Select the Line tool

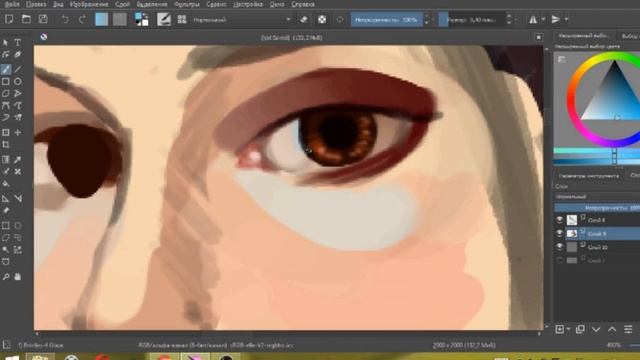[x=18, y=69]
